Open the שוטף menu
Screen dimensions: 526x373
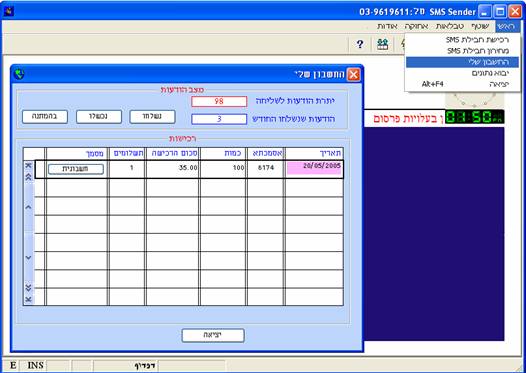480,26
